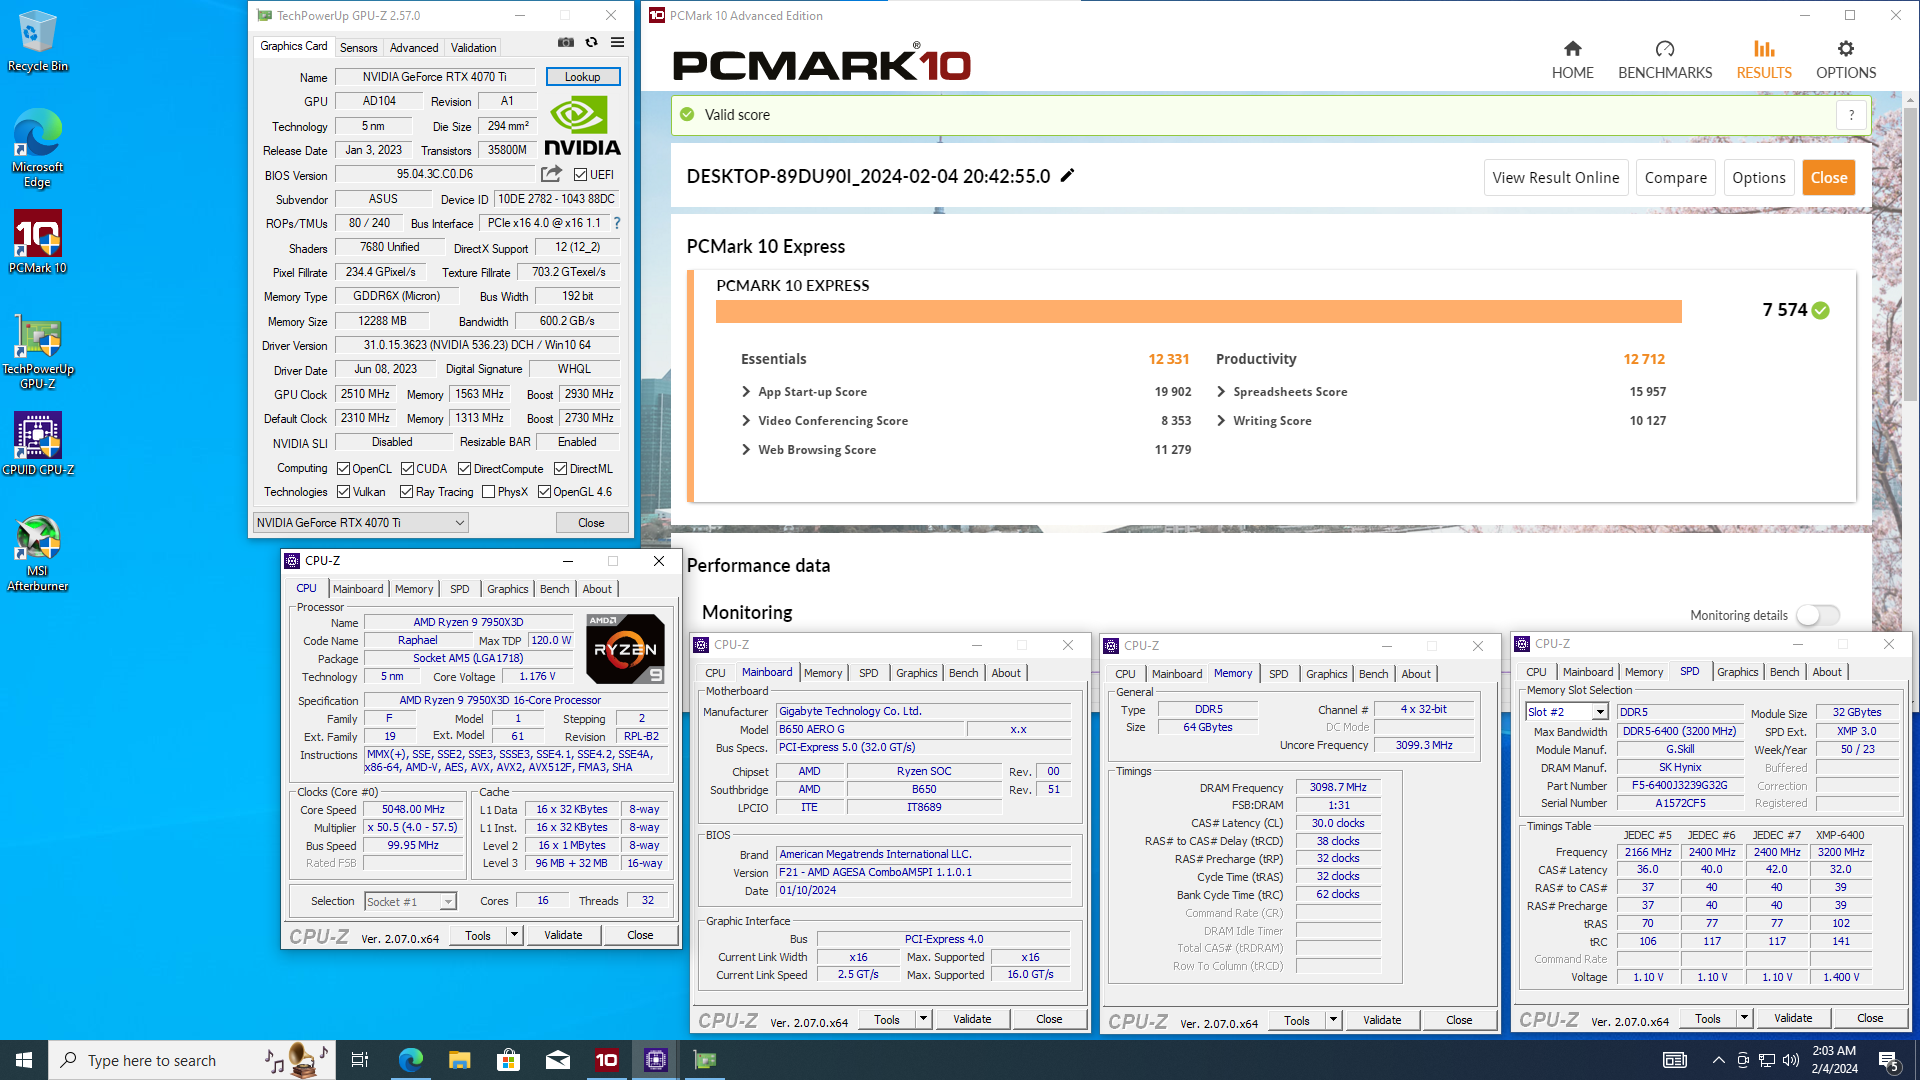Toggle CUDA checkbox in GPU-Z
Screen dimensions: 1920x1080
(407, 469)
